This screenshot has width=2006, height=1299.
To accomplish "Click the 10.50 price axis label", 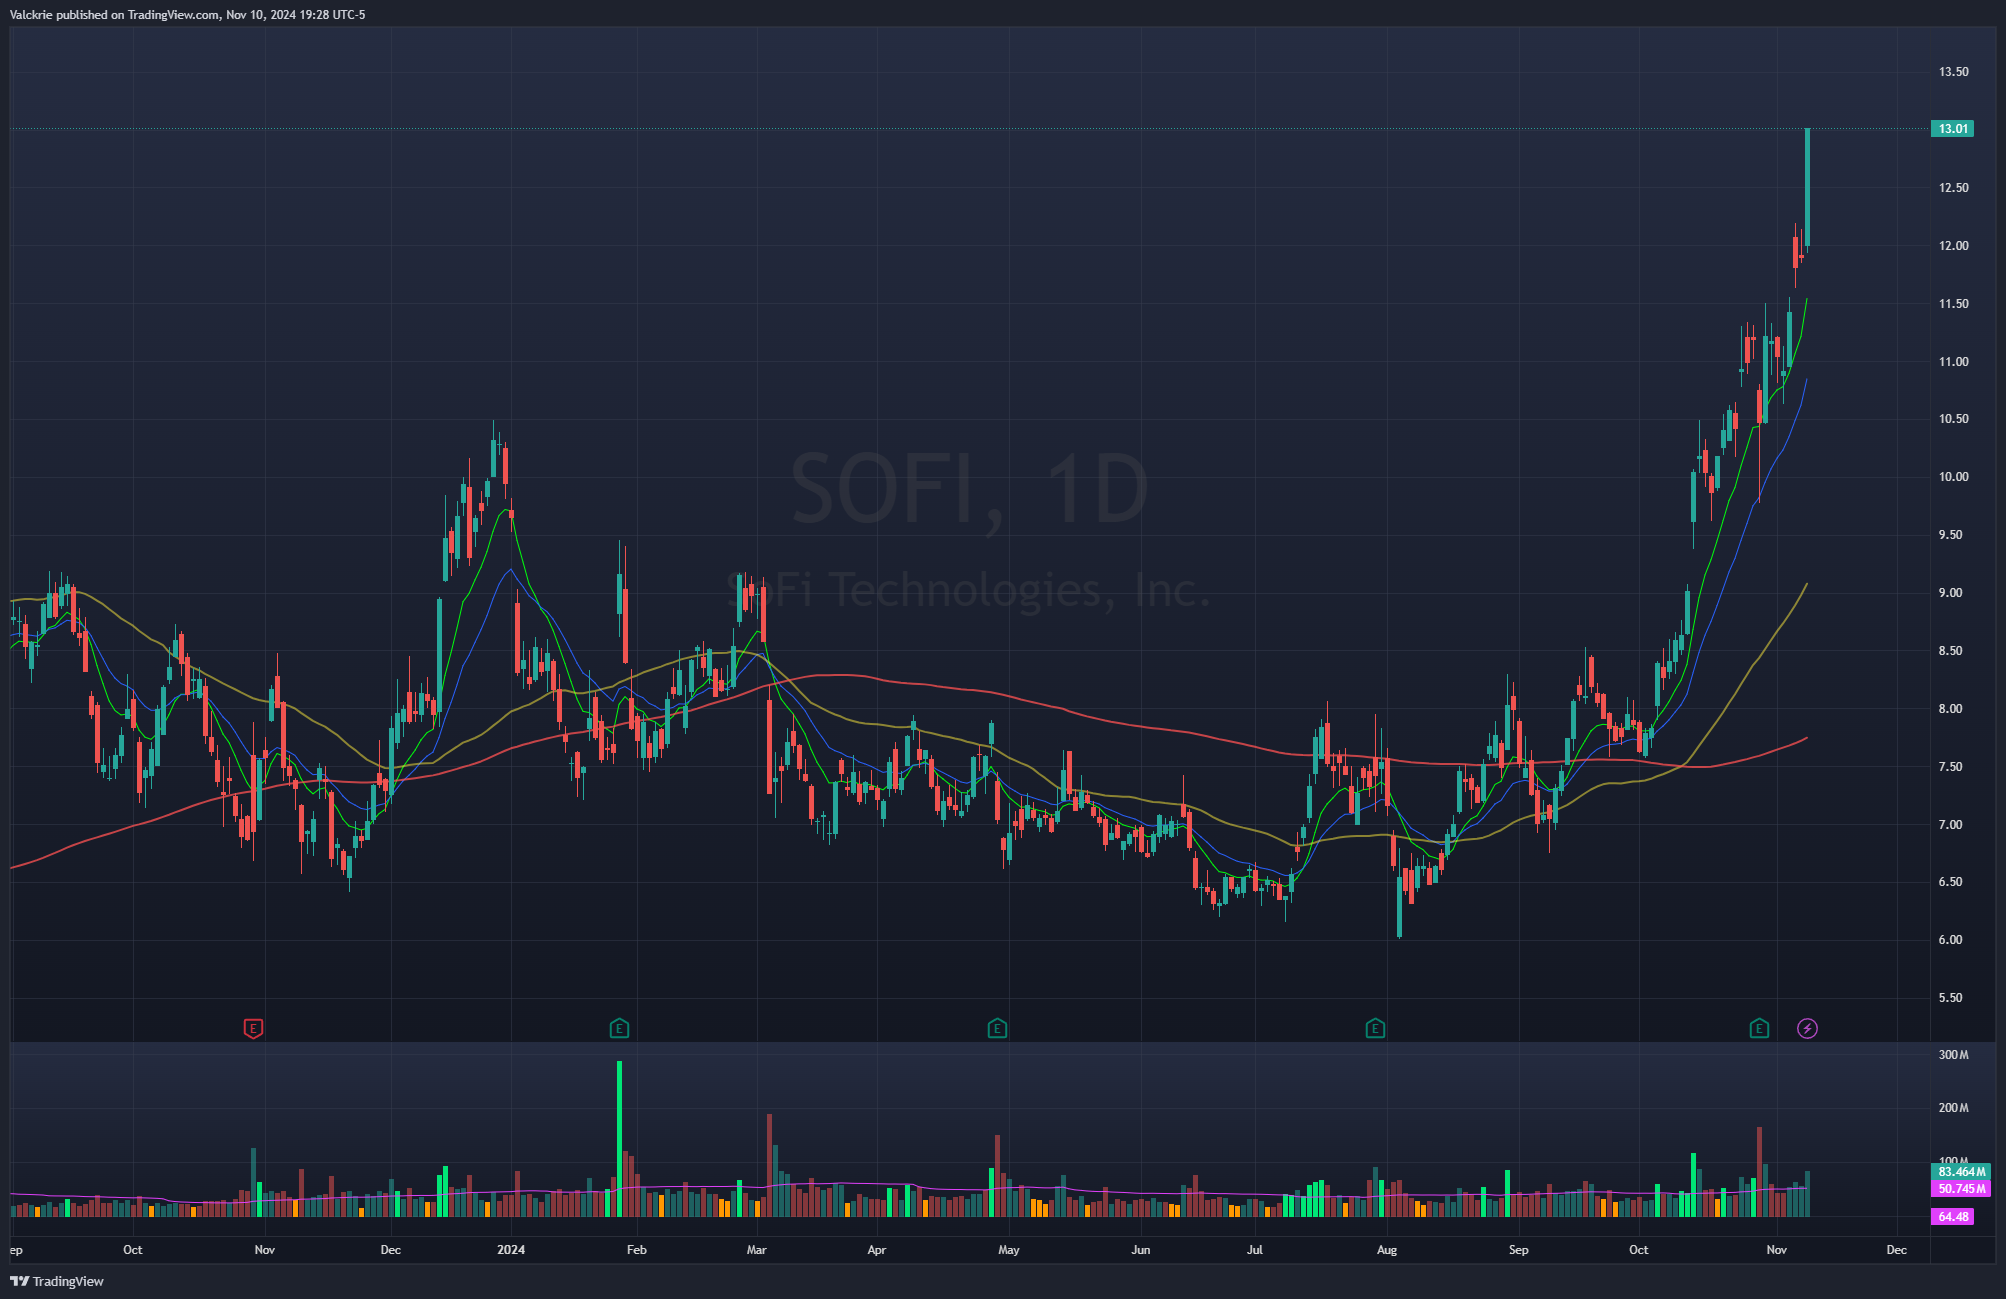I will 1953,419.
